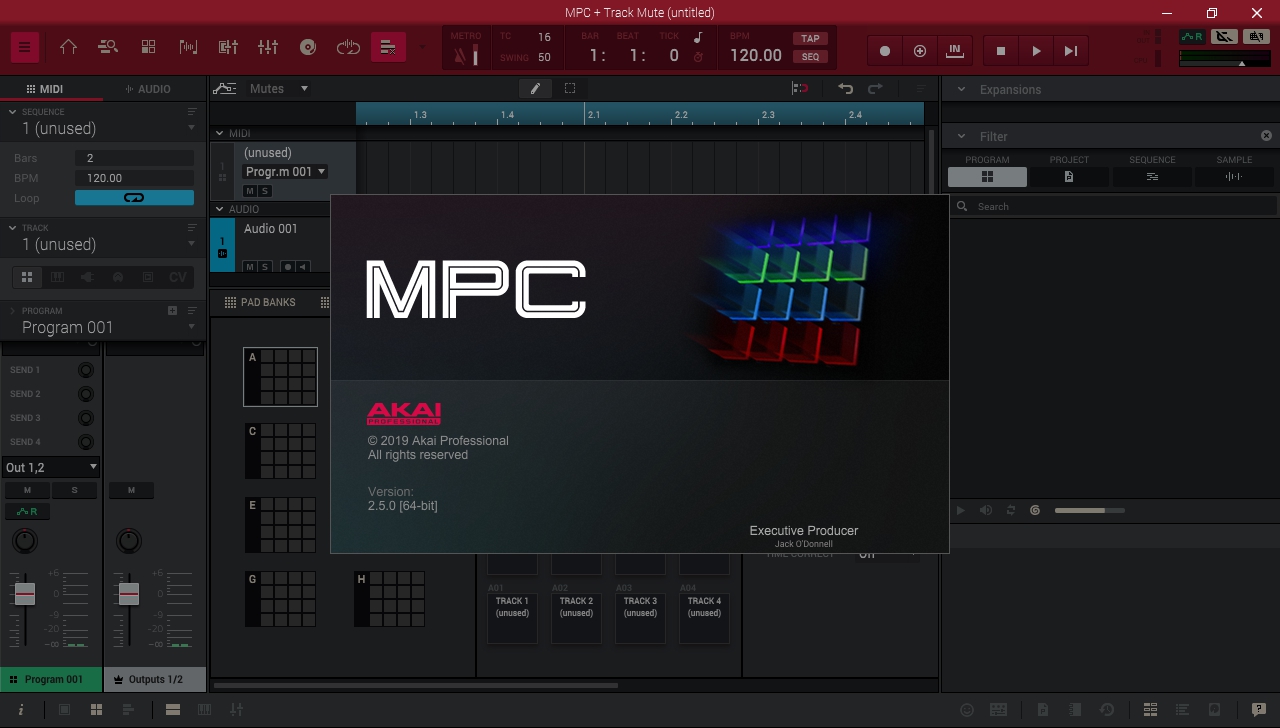
Task: Collapse the Expansions panel
Action: [961, 89]
